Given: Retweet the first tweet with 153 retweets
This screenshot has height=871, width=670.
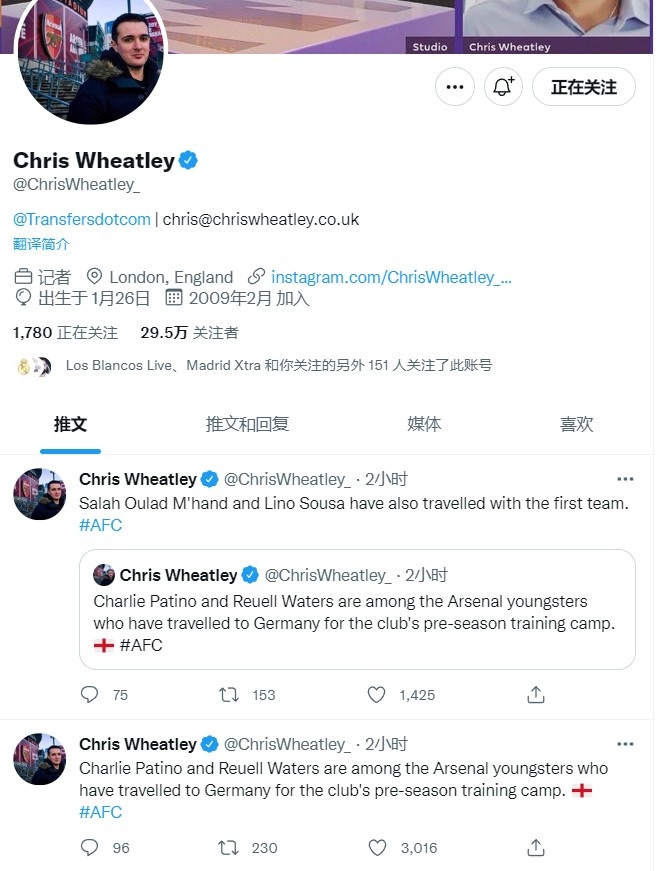Looking at the screenshot, I should pos(228,694).
